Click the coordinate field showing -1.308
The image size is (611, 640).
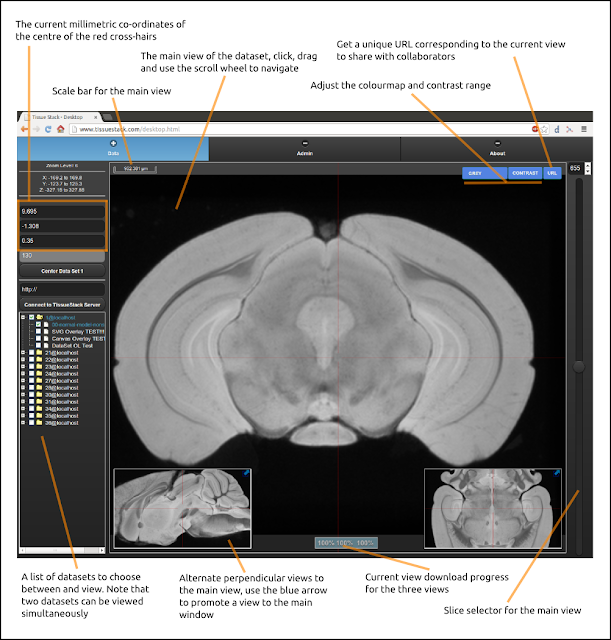(x=62, y=226)
